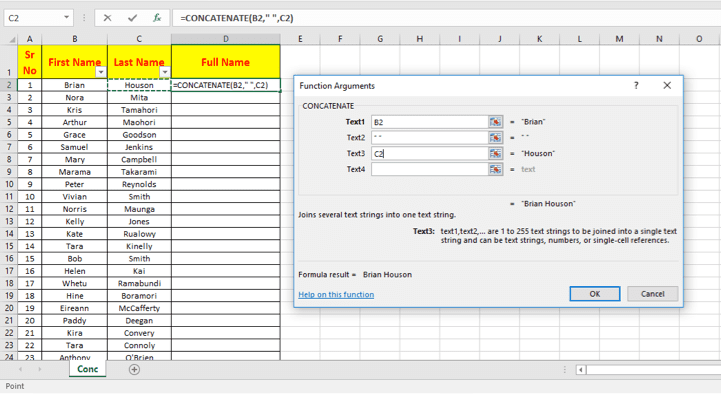Click the Cancel formula X icon in formula bar
The image size is (721, 394).
107,18
